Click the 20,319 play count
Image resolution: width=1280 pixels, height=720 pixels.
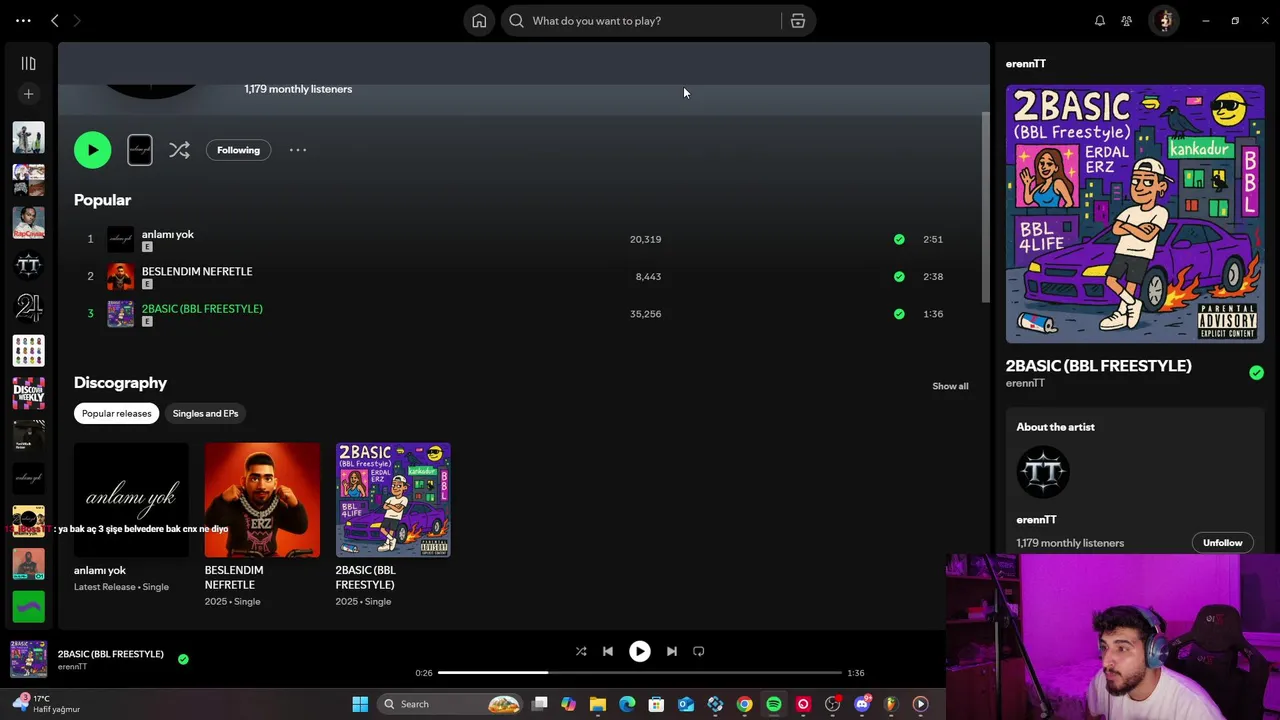coord(645,239)
